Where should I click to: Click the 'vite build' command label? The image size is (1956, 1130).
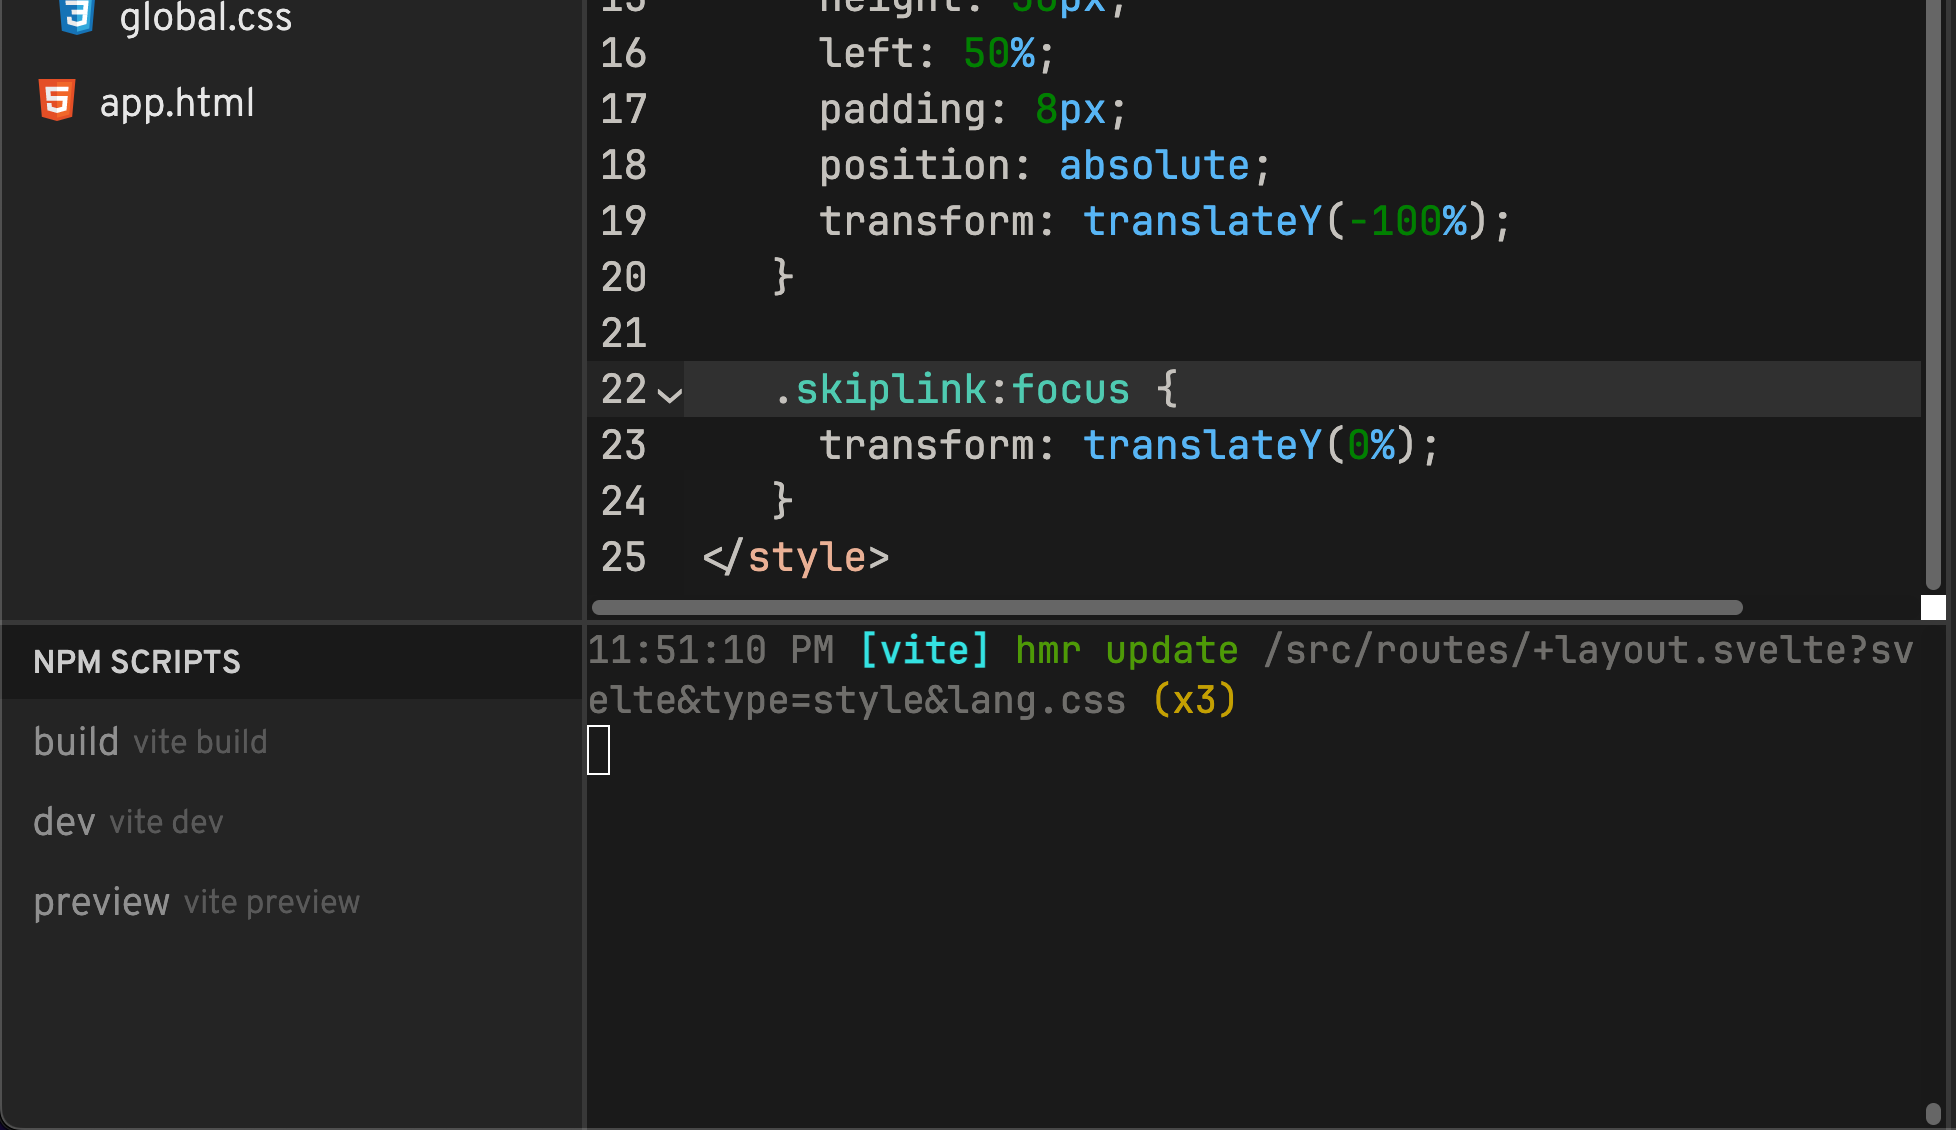200,742
